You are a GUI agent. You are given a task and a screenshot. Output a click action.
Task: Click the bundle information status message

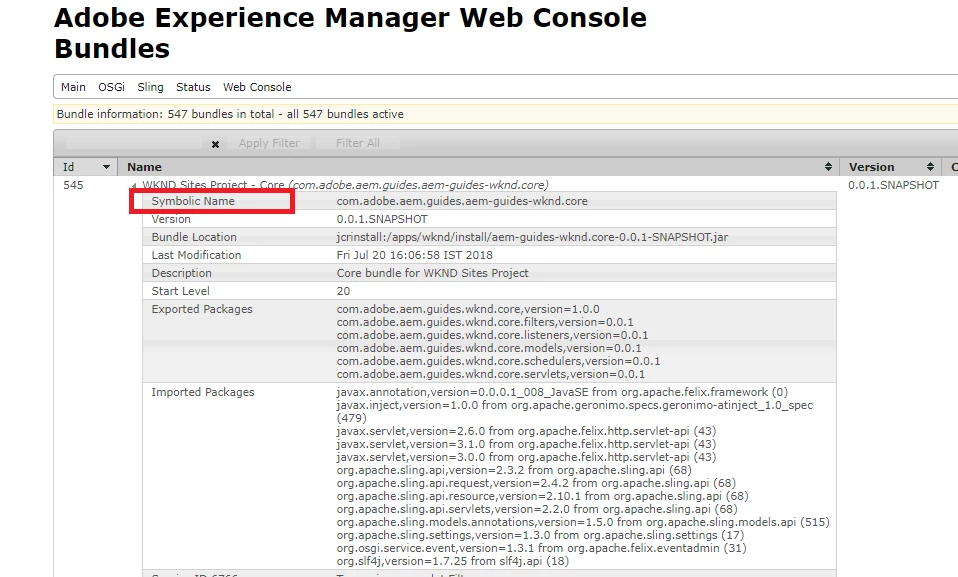coord(230,114)
